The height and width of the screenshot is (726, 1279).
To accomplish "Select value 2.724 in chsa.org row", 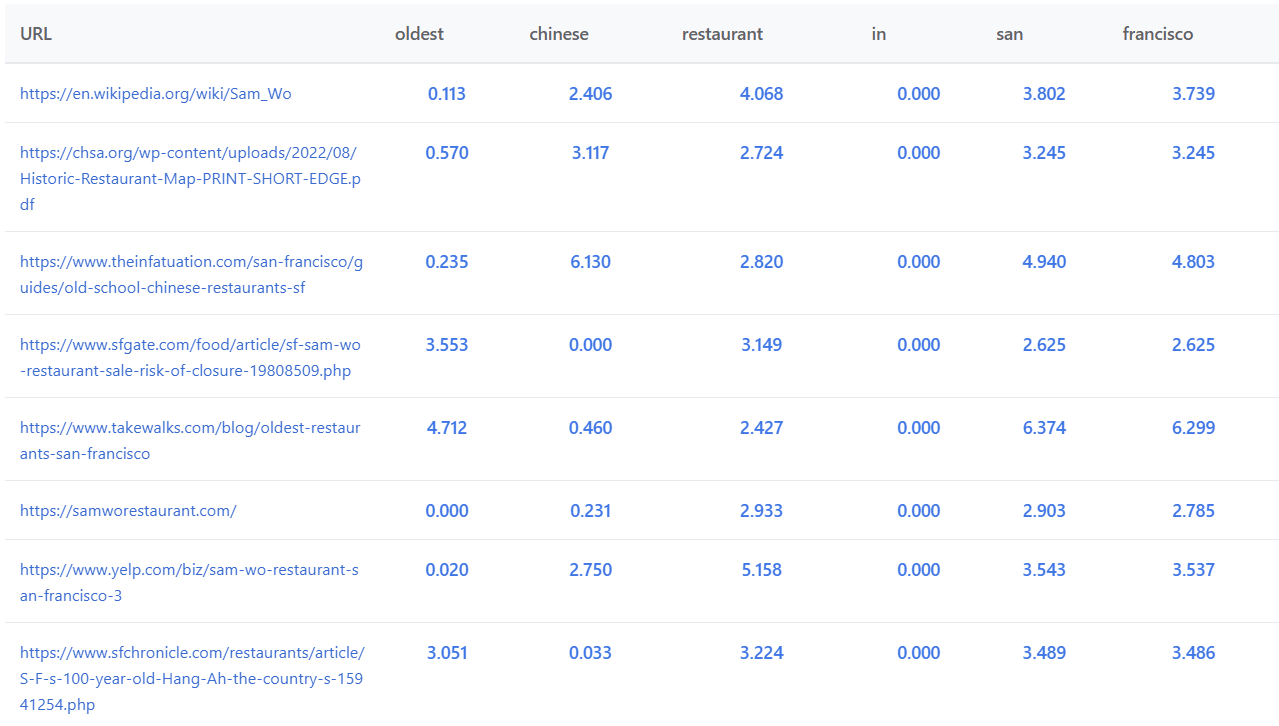I will tap(762, 153).
